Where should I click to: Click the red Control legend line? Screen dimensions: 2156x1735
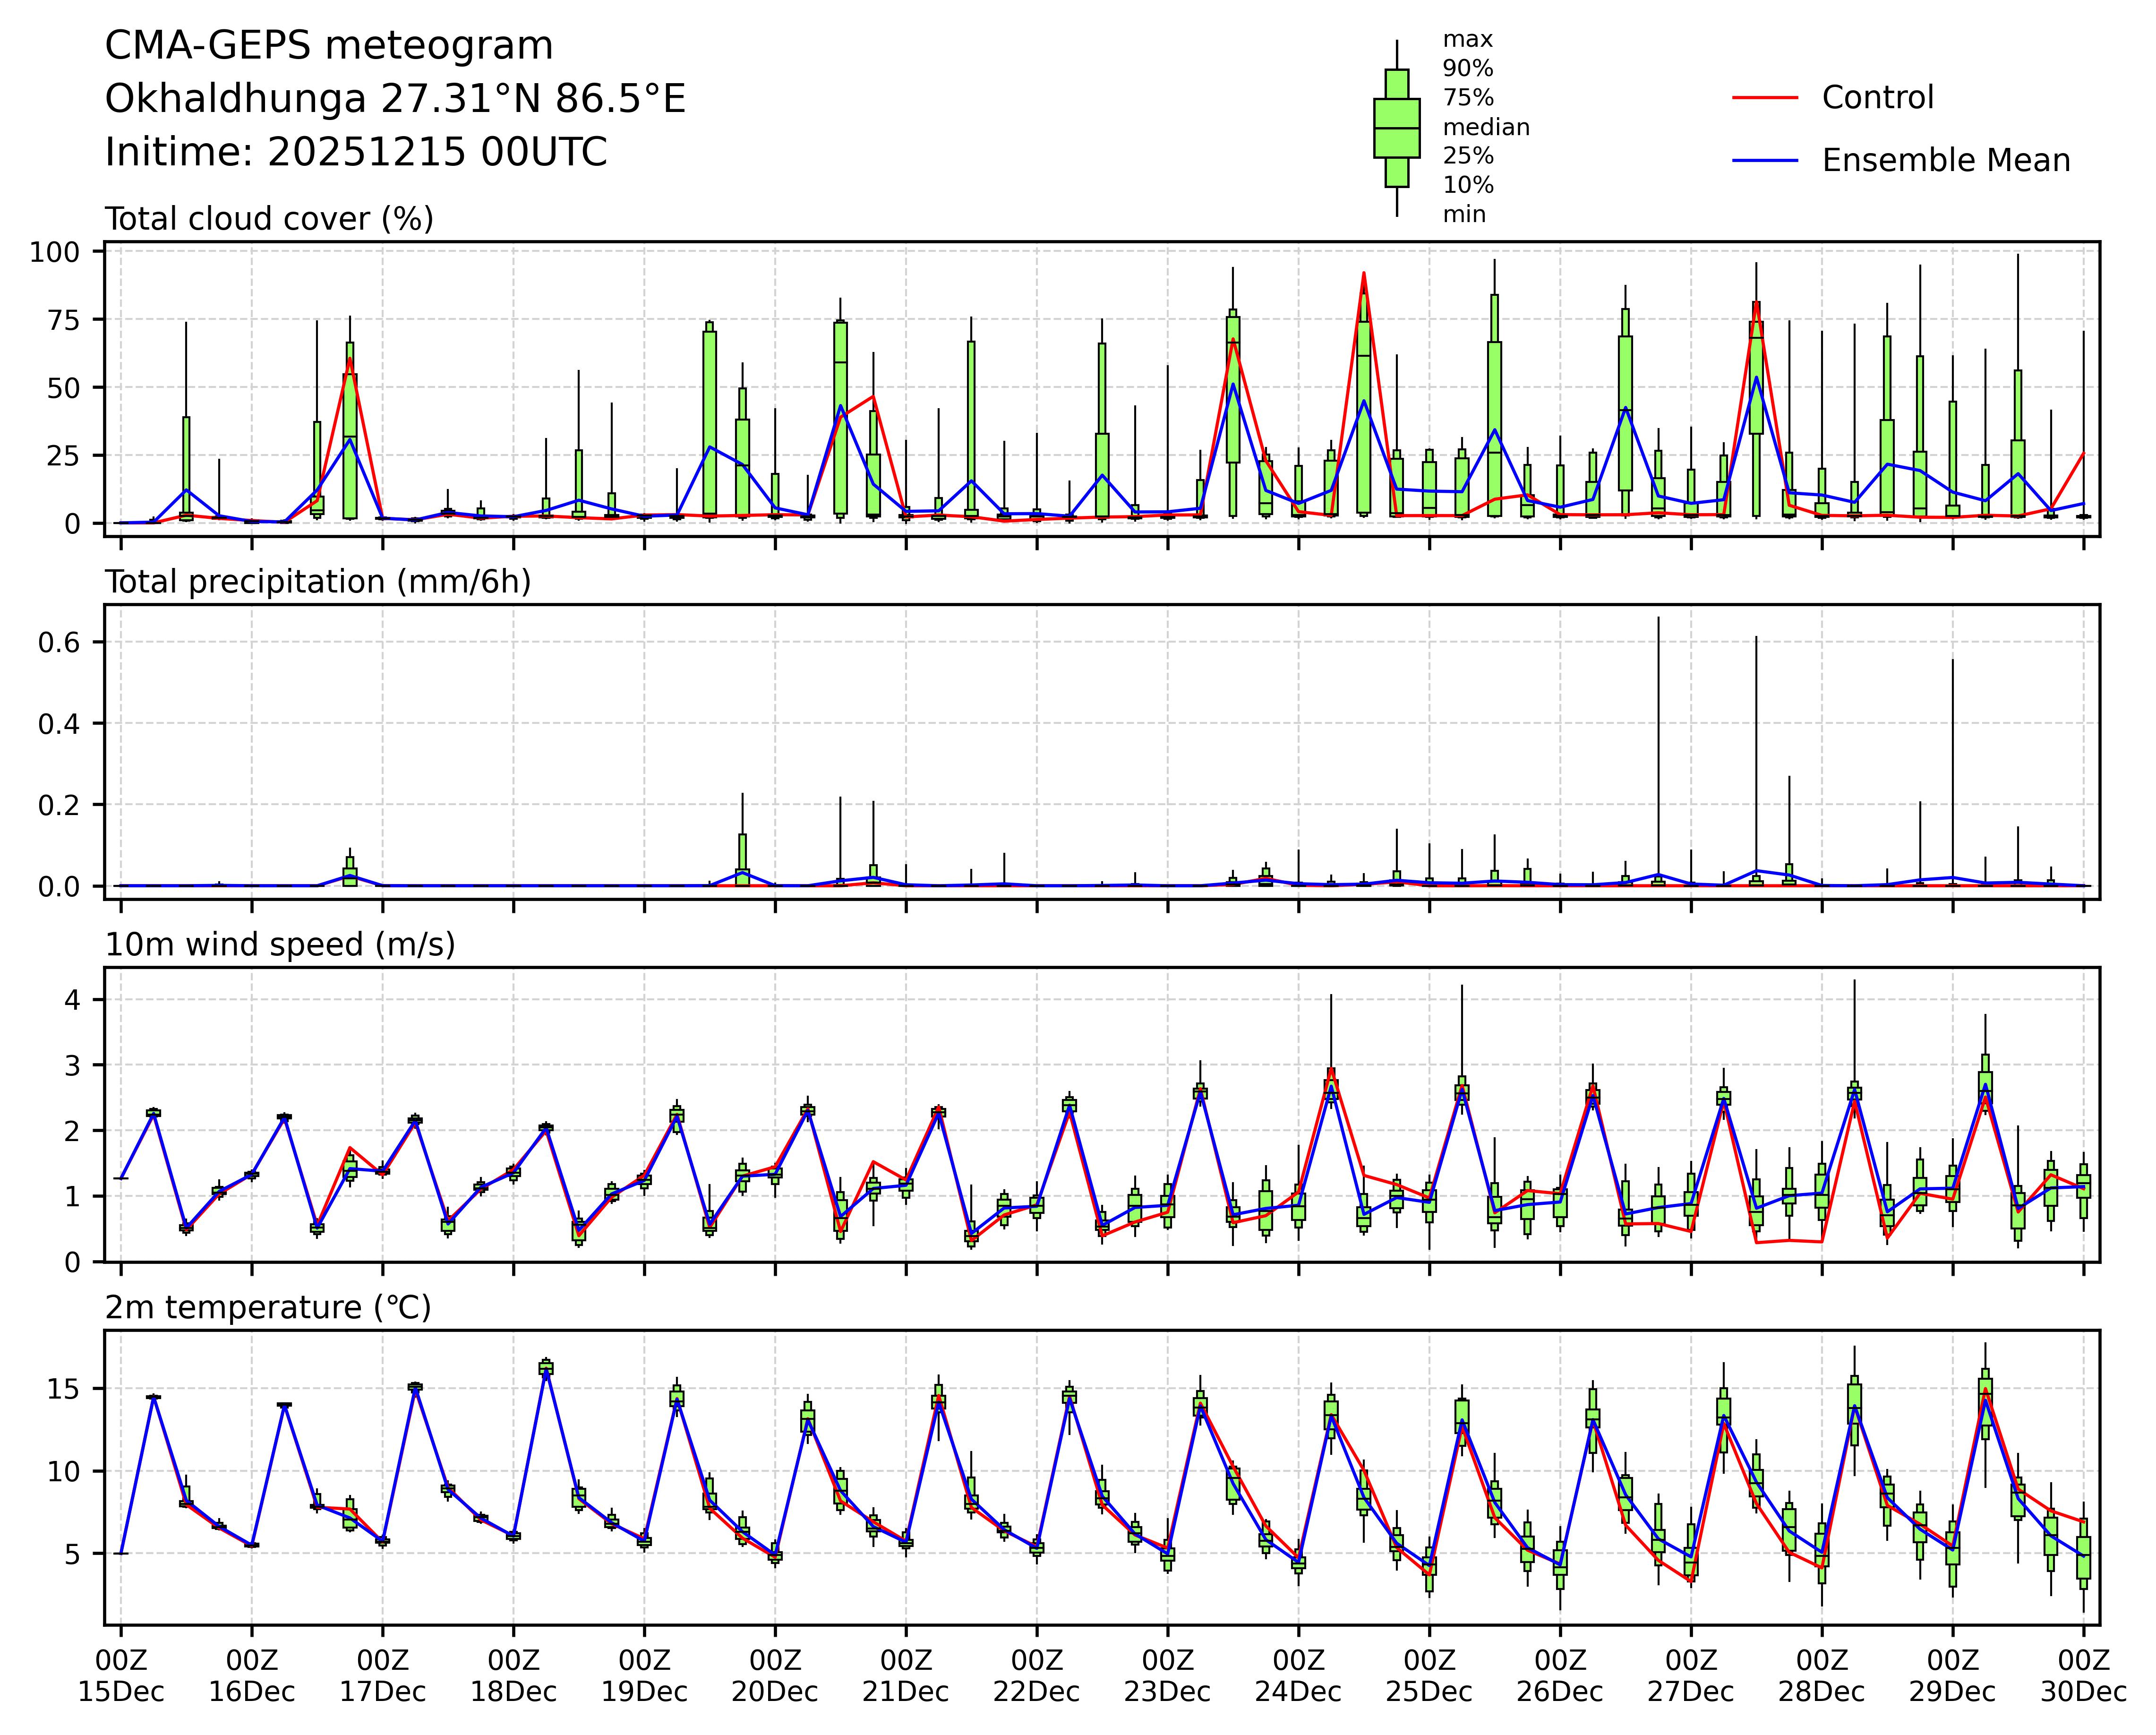point(1765,98)
